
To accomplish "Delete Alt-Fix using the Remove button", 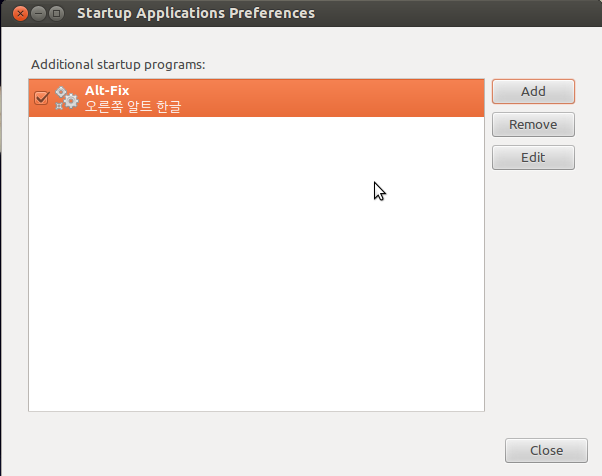I will click(533, 124).
